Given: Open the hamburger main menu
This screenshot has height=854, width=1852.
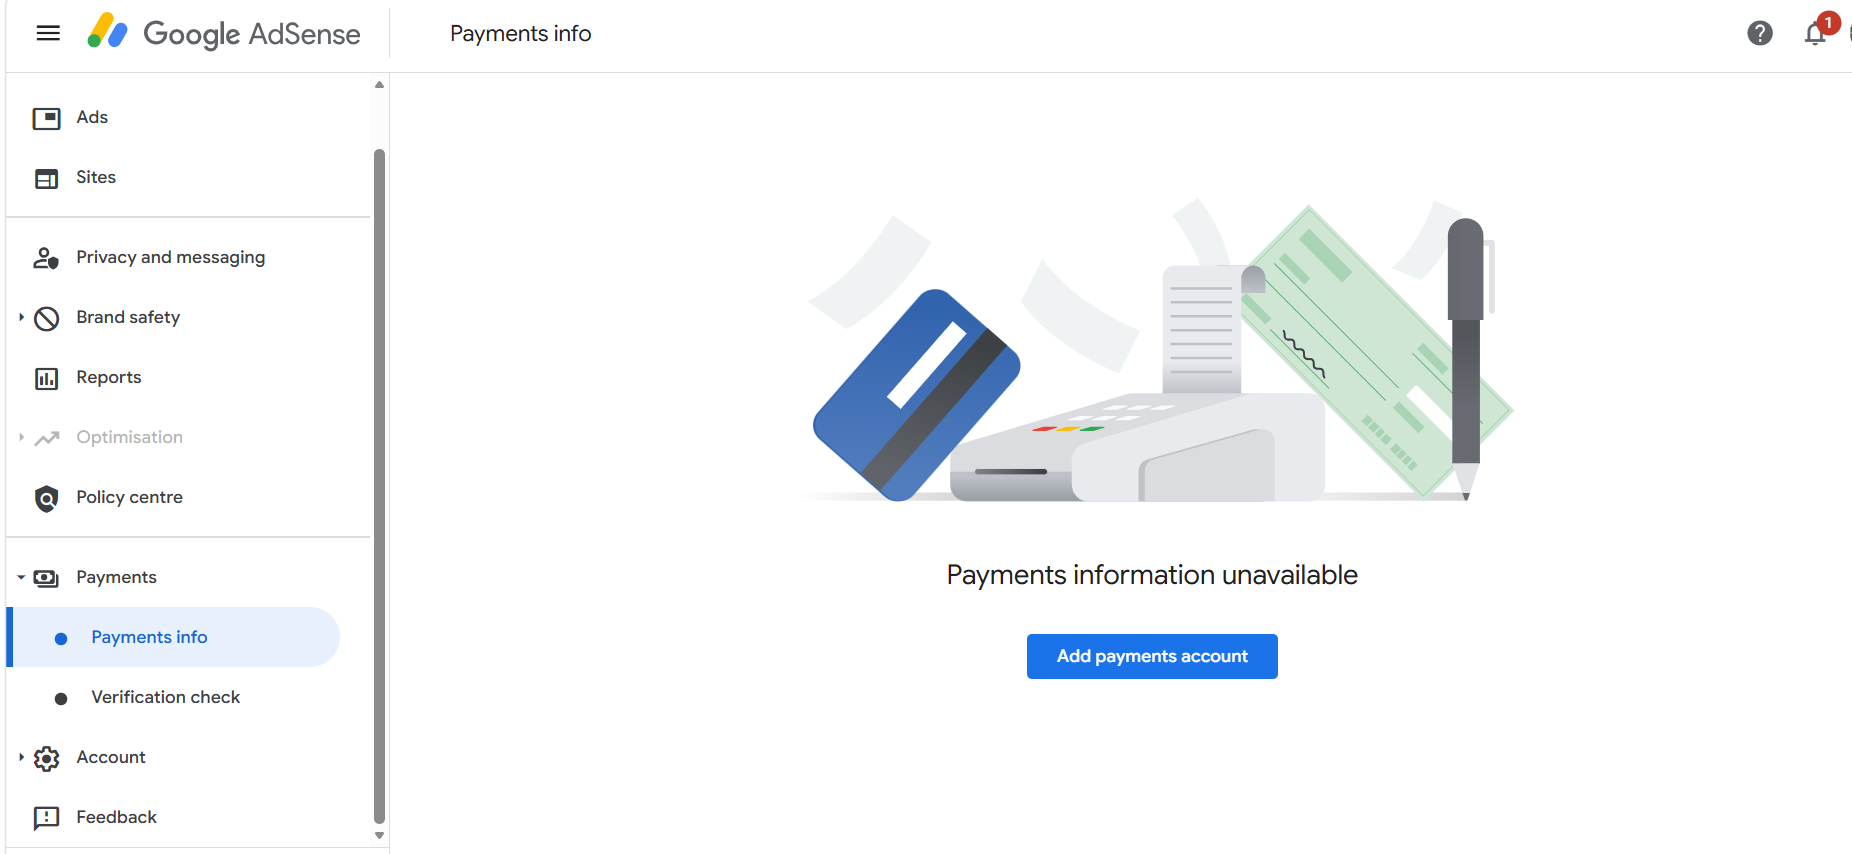Looking at the screenshot, I should point(48,33).
